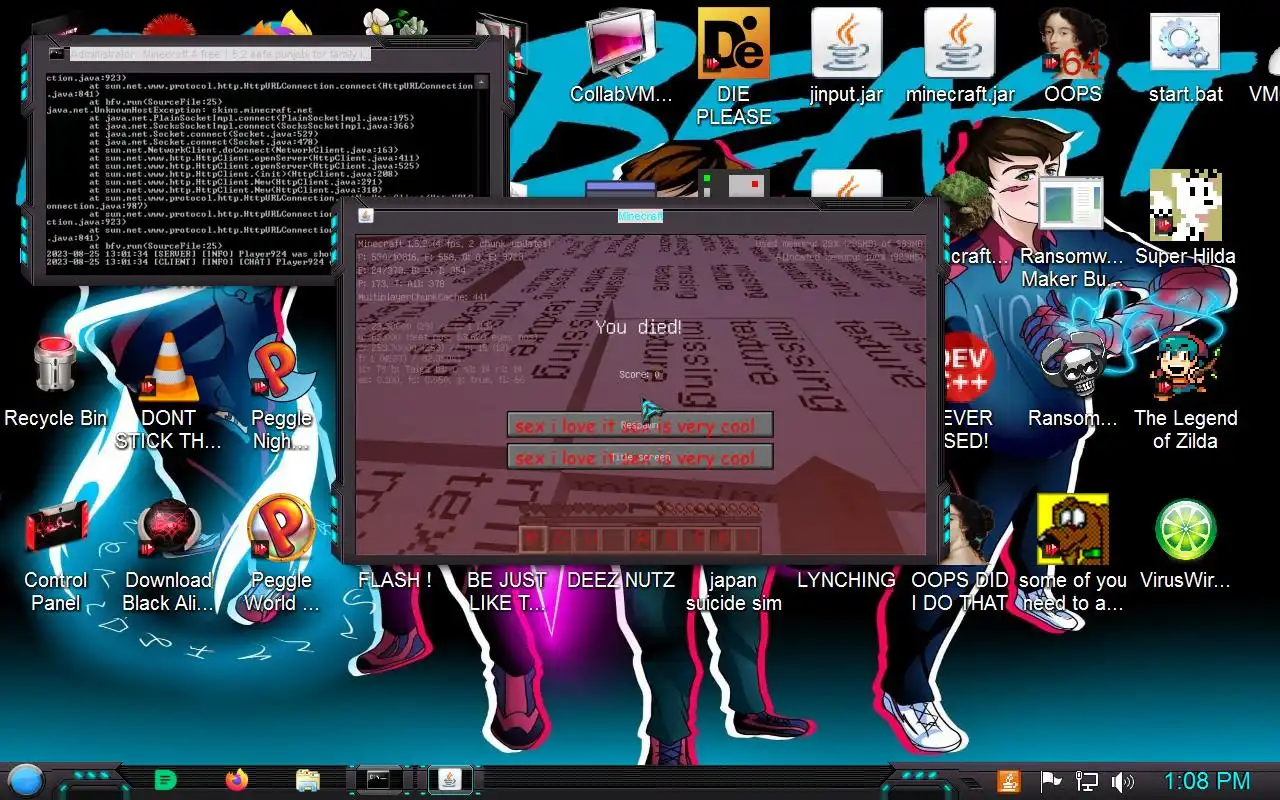Open the Start orb on the taskbar
The height and width of the screenshot is (800, 1280).
26,780
